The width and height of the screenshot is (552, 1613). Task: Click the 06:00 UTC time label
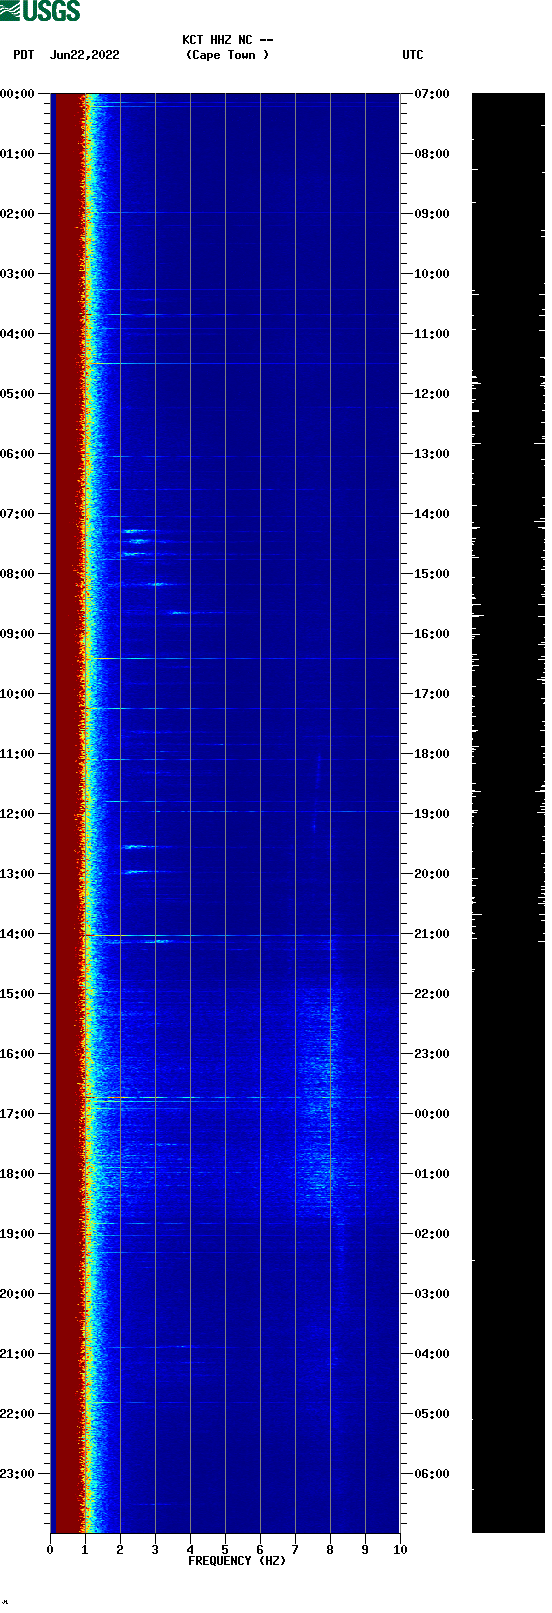[x=432, y=1474]
